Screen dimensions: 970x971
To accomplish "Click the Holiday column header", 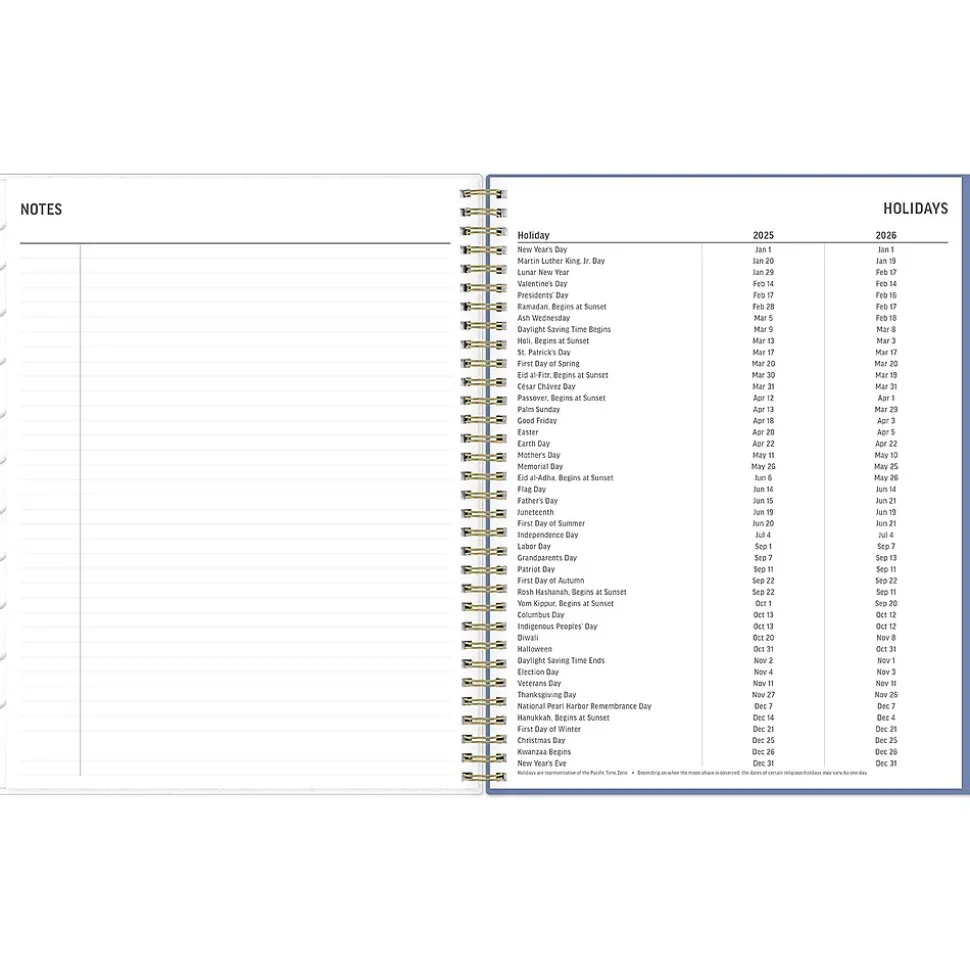I will point(534,235).
